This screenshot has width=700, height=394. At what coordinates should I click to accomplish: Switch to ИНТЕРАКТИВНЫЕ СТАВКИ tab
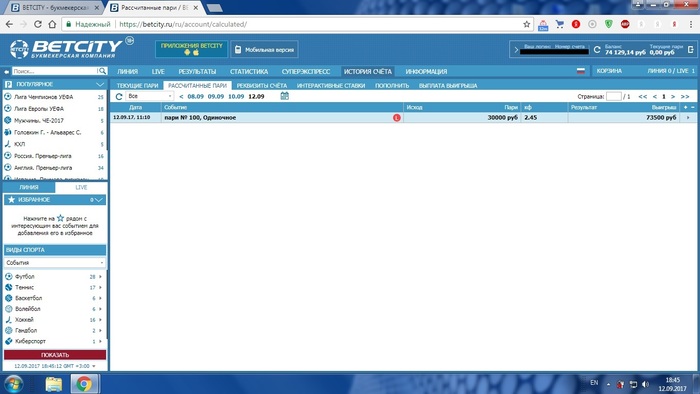point(330,85)
